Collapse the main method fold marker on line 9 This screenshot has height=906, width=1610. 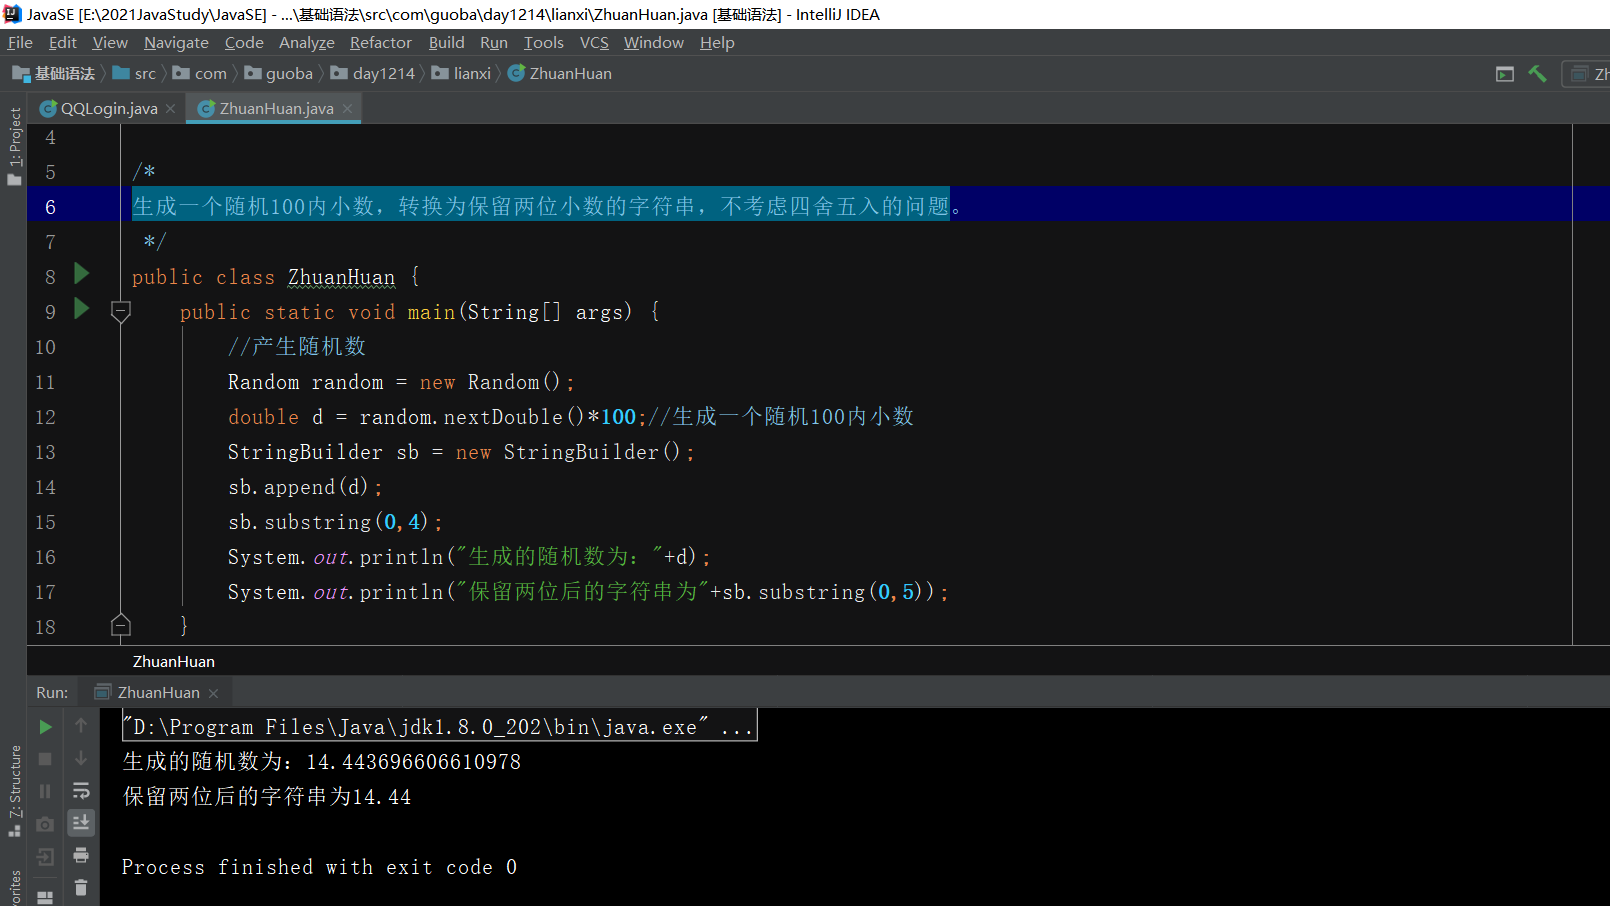pyautogui.click(x=121, y=312)
